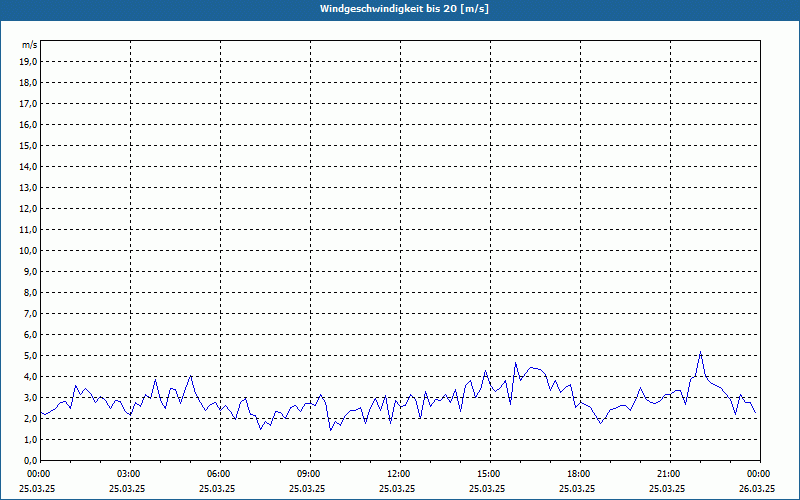The height and width of the screenshot is (500, 800).
Task: Select the 15:00 time axis label
Action: click(x=489, y=473)
